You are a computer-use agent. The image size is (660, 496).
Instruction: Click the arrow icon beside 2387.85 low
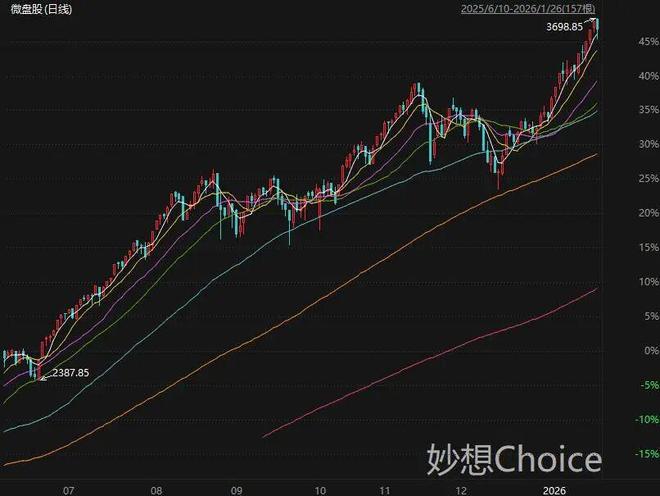42,378
